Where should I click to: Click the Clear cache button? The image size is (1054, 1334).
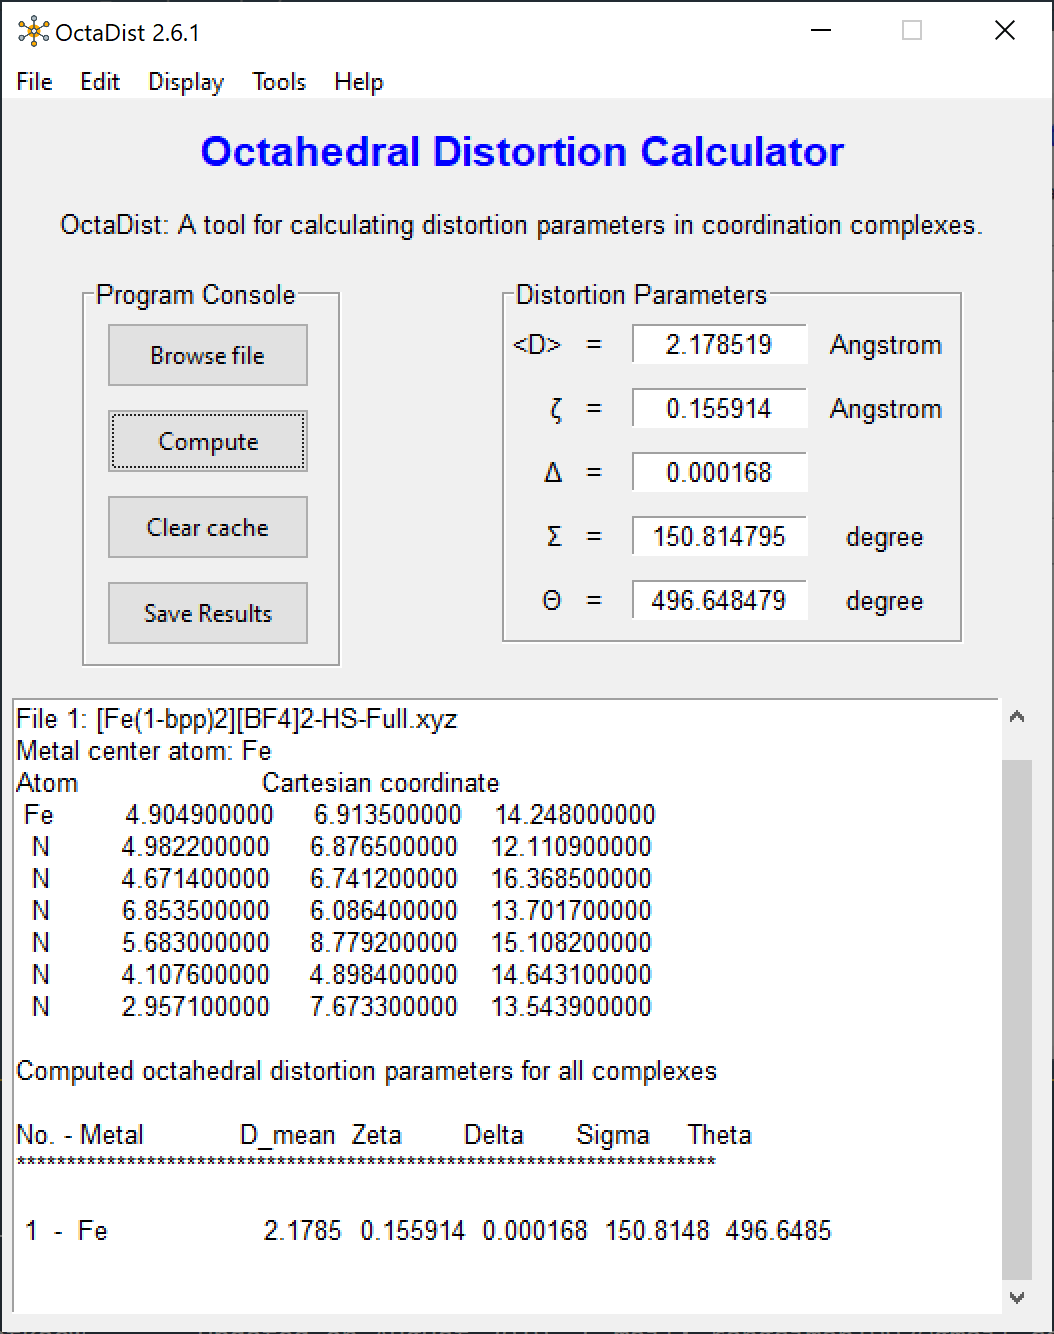click(208, 528)
